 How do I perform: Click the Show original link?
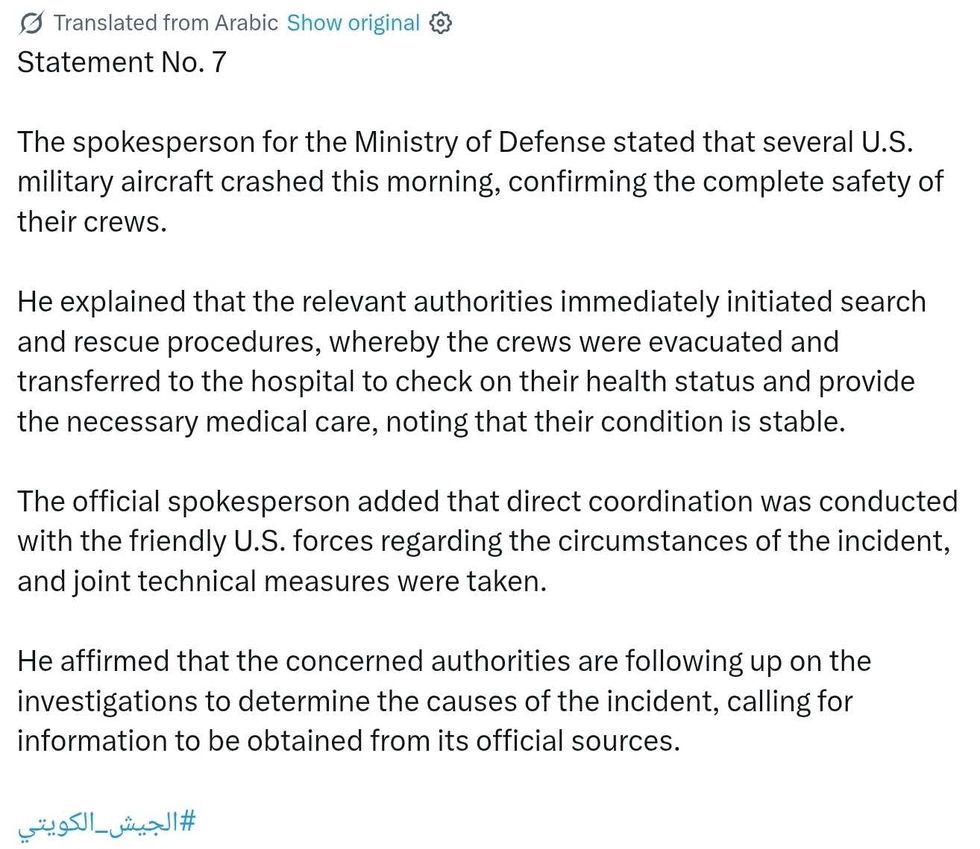(x=353, y=23)
